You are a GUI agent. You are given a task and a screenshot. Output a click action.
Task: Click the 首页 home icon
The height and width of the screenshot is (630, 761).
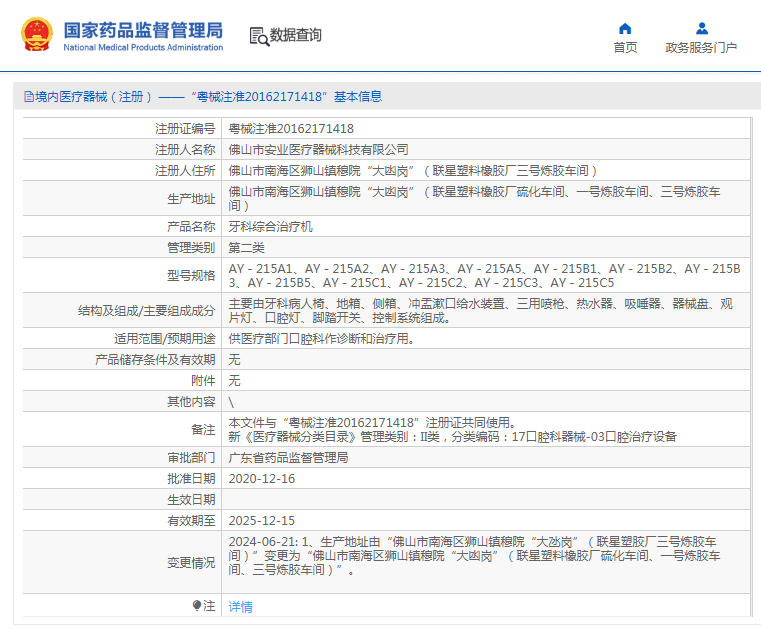pyautogui.click(x=625, y=29)
